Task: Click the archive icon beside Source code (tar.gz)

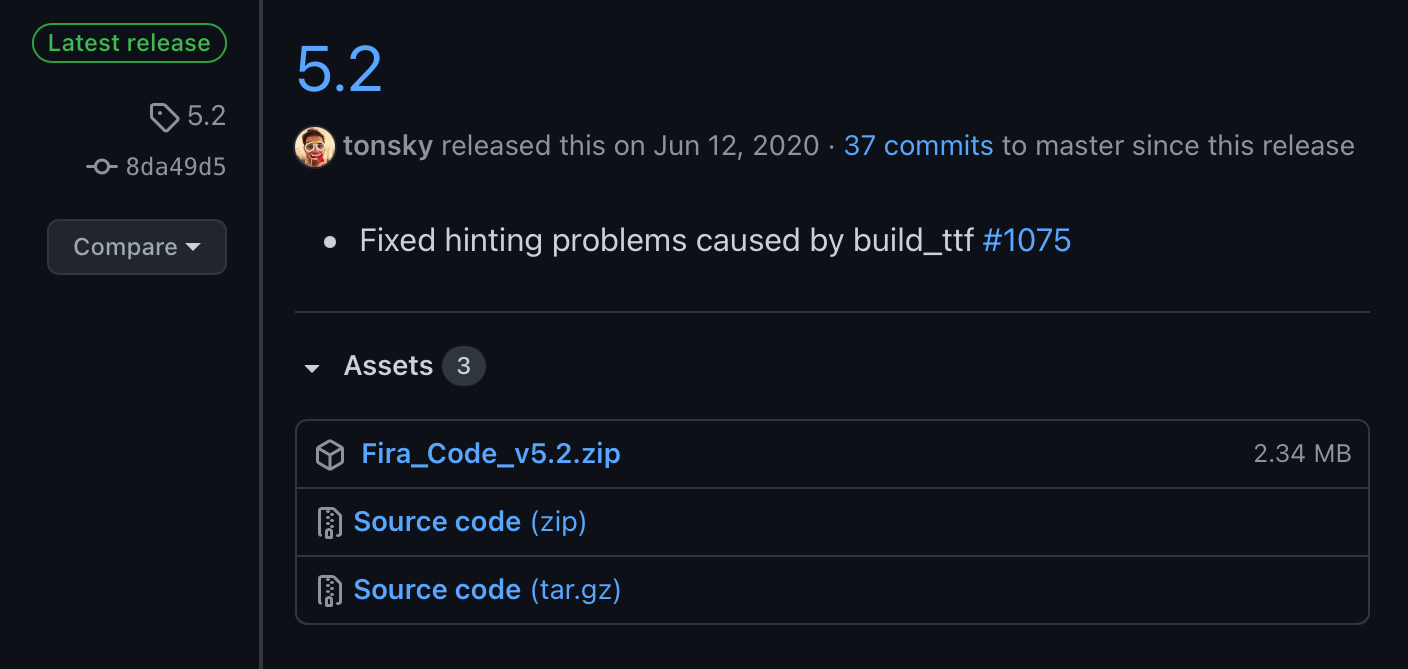Action: (329, 590)
